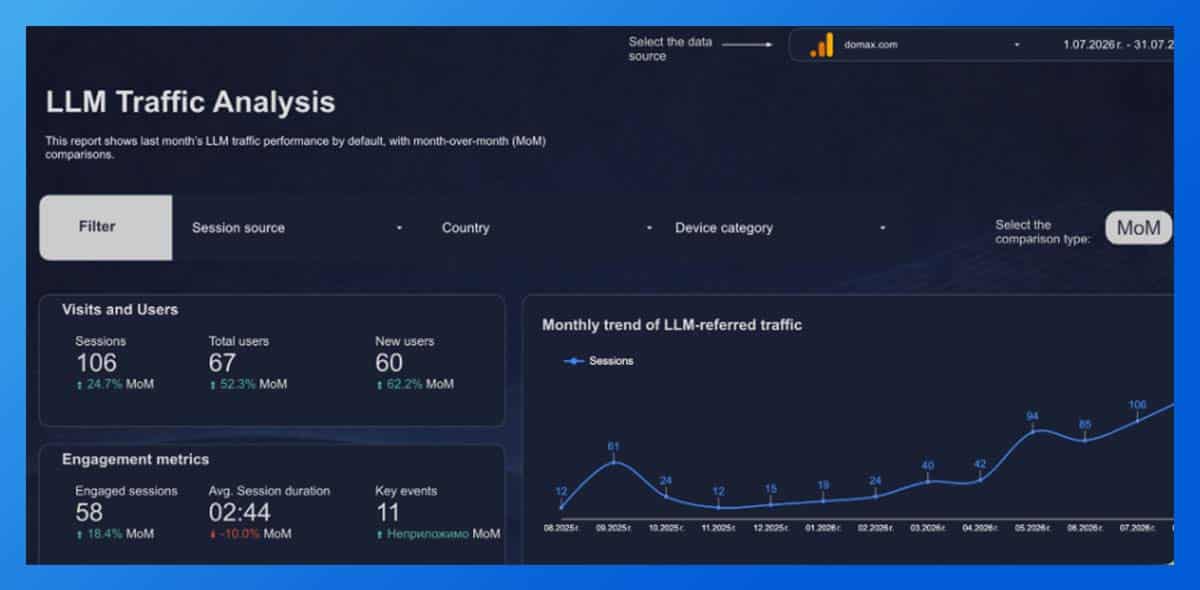
Task: Select the Avg. Session duration value 02:44
Action: [240, 513]
